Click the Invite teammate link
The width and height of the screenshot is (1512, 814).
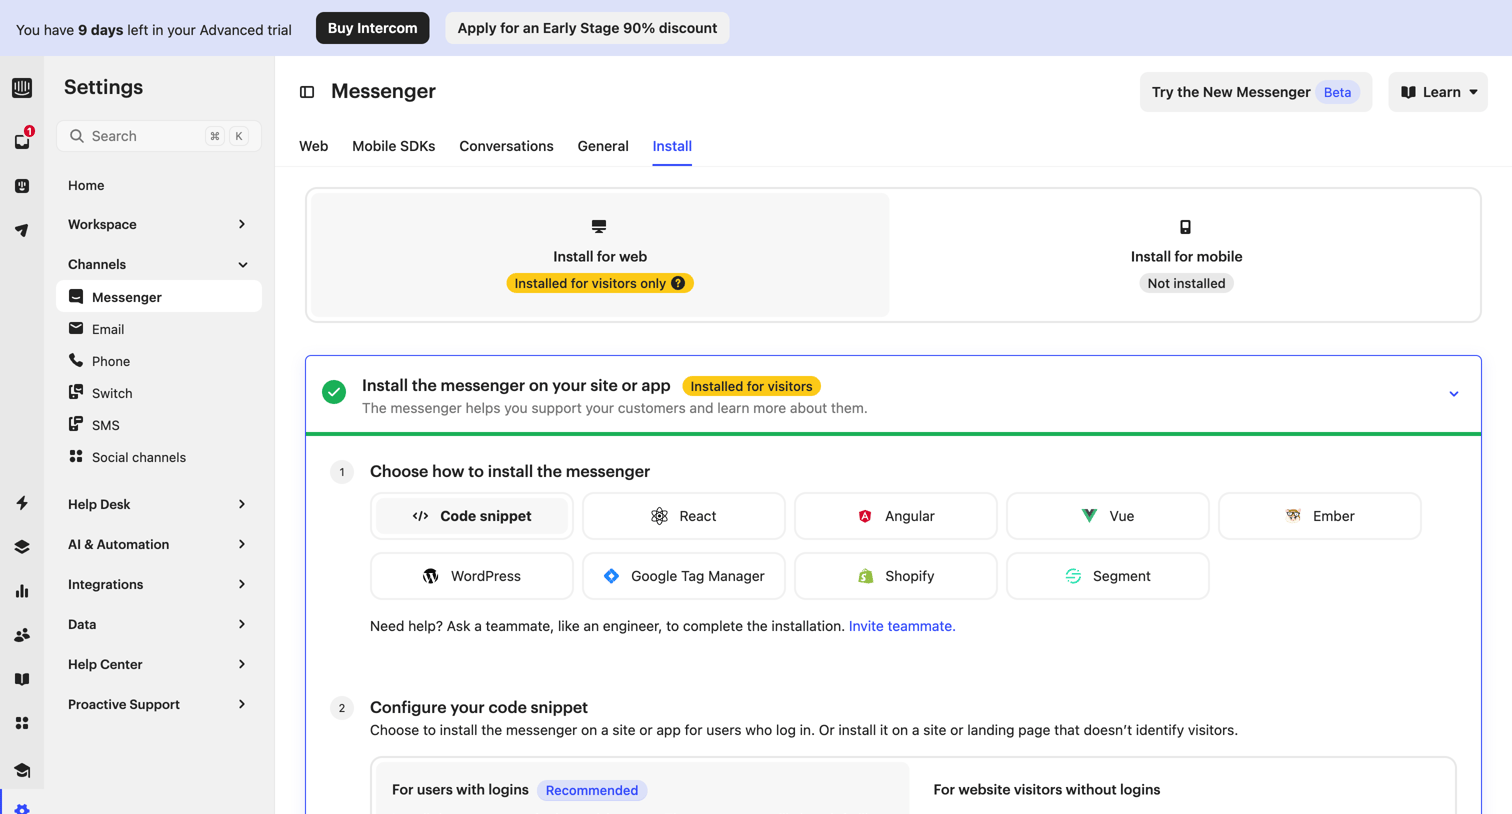click(902, 626)
